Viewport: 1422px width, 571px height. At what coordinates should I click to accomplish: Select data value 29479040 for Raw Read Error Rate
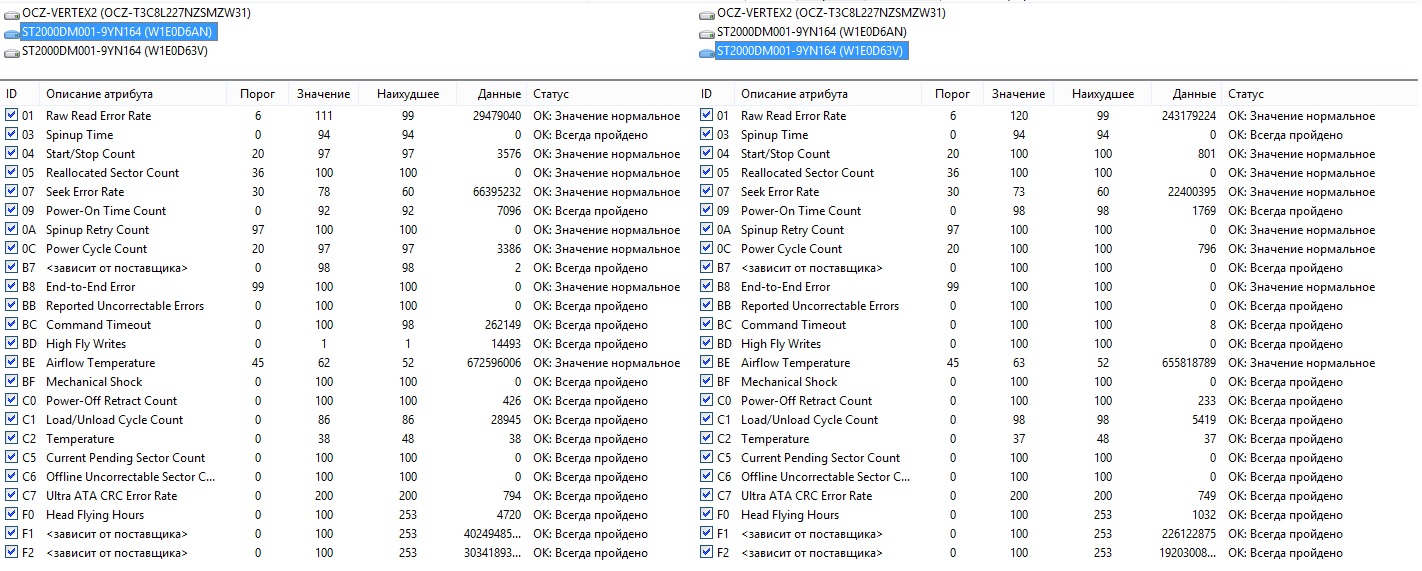click(495, 116)
